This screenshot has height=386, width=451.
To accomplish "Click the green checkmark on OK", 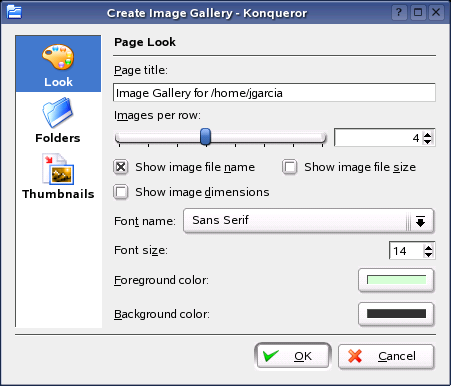I will pyautogui.click(x=271, y=355).
